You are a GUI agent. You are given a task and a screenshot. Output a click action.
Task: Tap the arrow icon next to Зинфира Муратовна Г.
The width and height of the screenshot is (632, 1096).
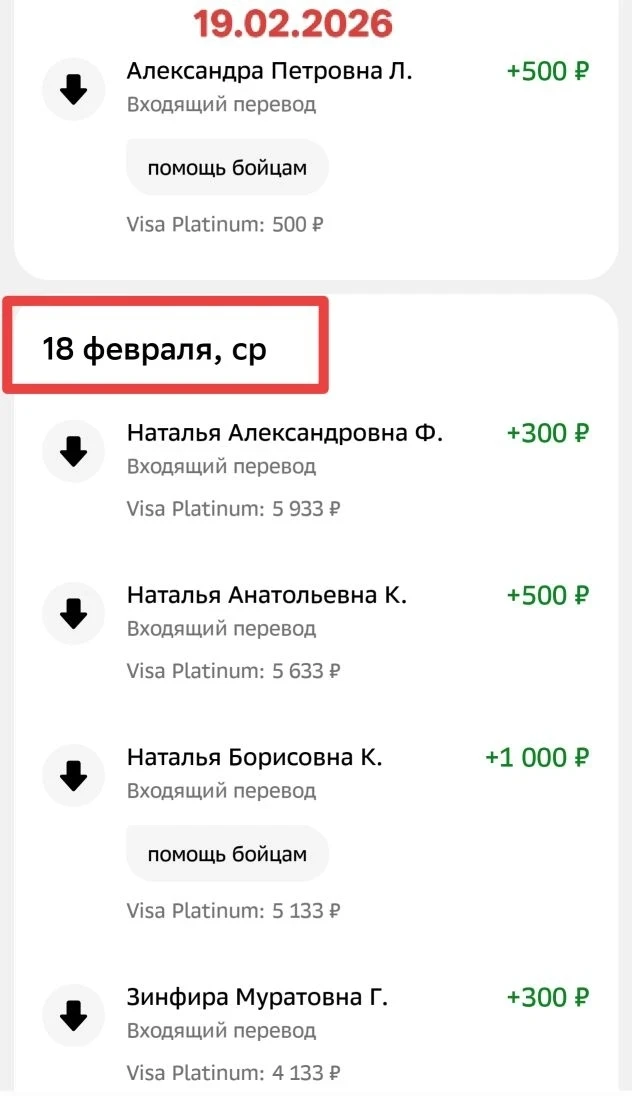73,1016
